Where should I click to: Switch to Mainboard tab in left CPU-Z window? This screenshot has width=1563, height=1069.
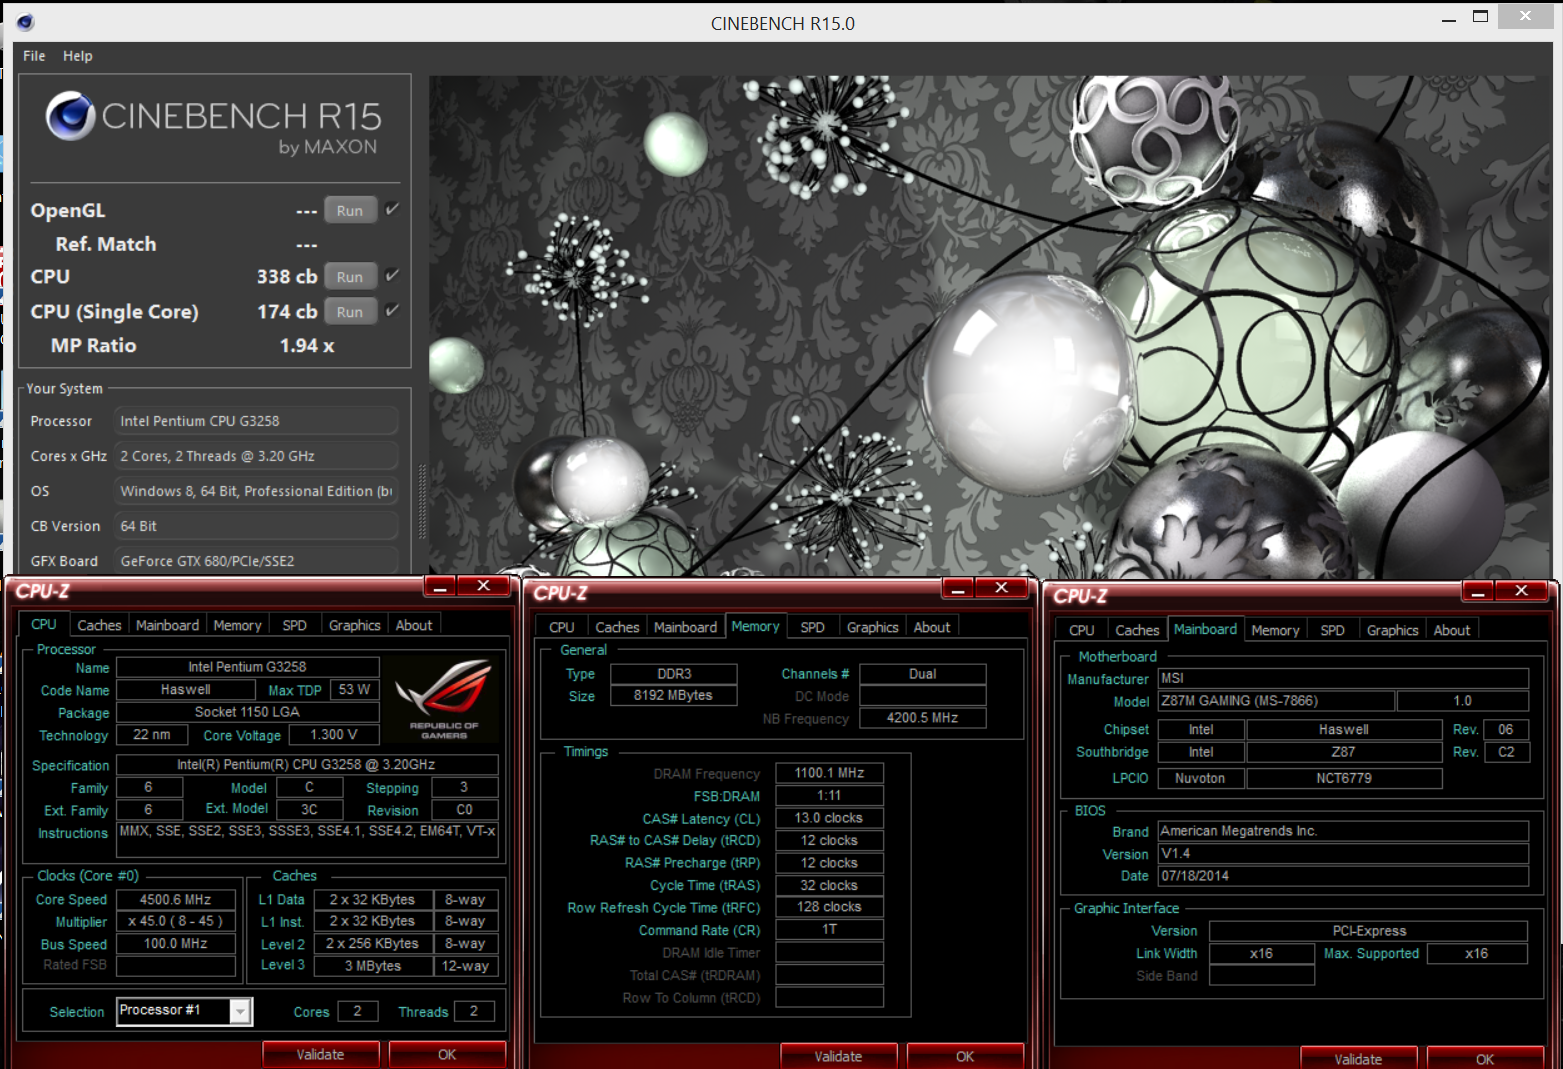(167, 625)
